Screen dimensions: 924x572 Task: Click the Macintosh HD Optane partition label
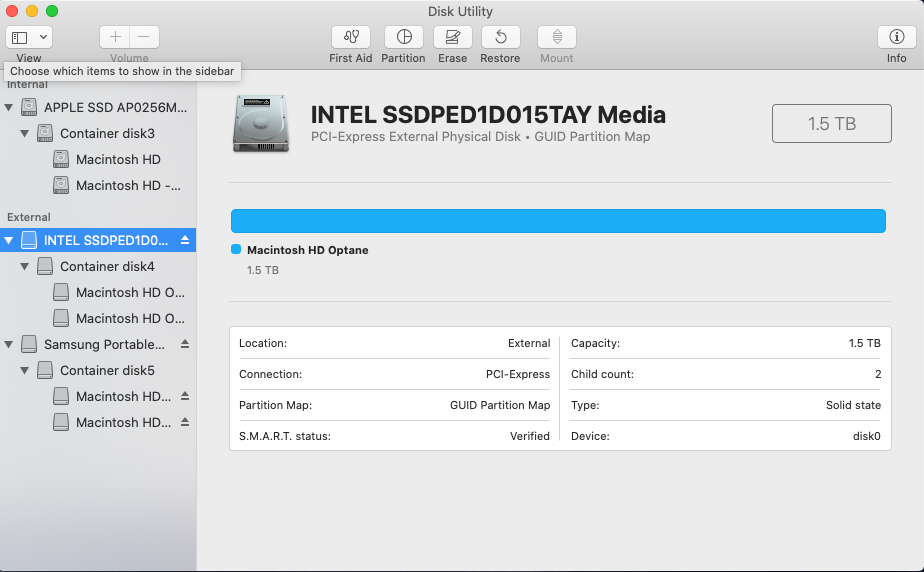(x=308, y=250)
